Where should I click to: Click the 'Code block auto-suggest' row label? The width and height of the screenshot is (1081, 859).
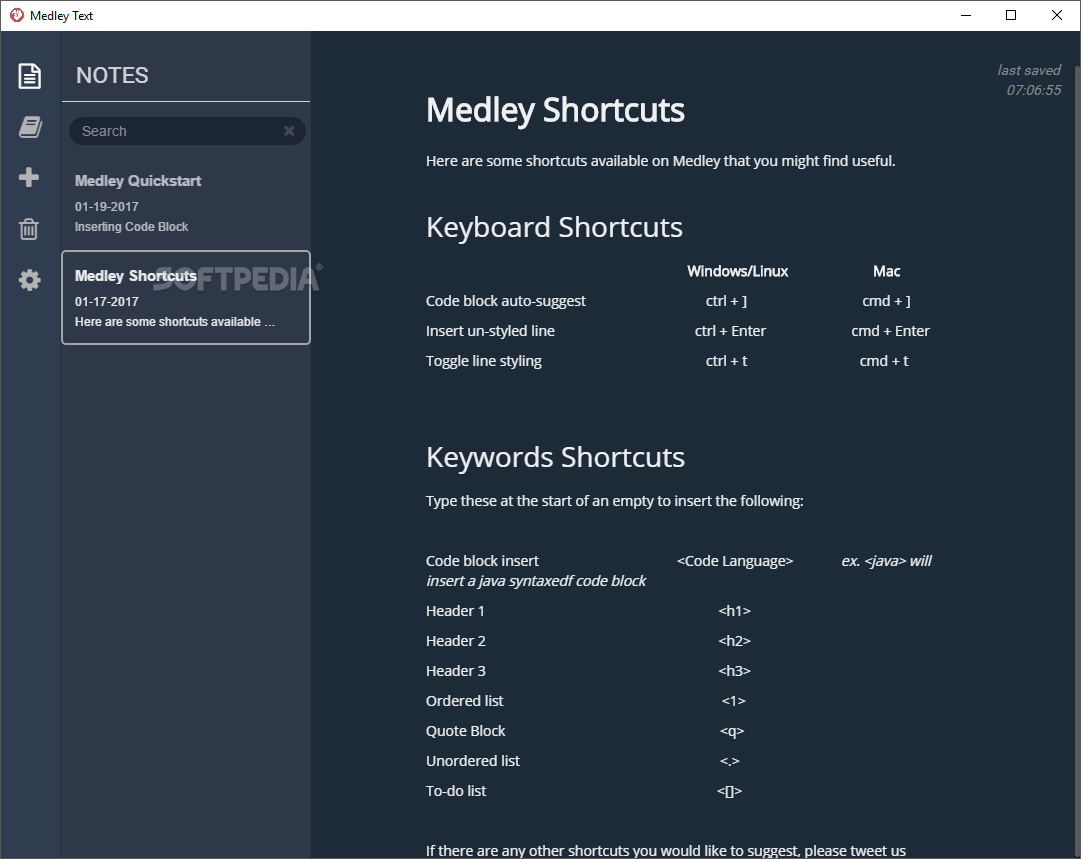[x=505, y=301]
